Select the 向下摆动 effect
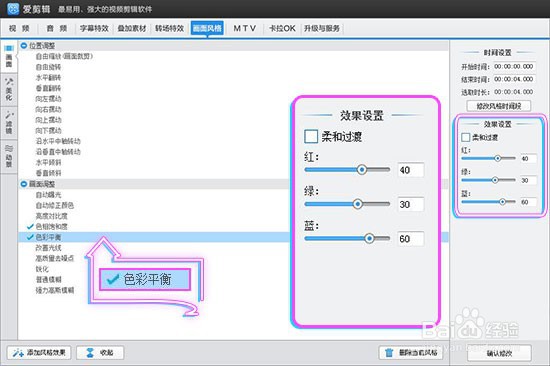 (48, 131)
